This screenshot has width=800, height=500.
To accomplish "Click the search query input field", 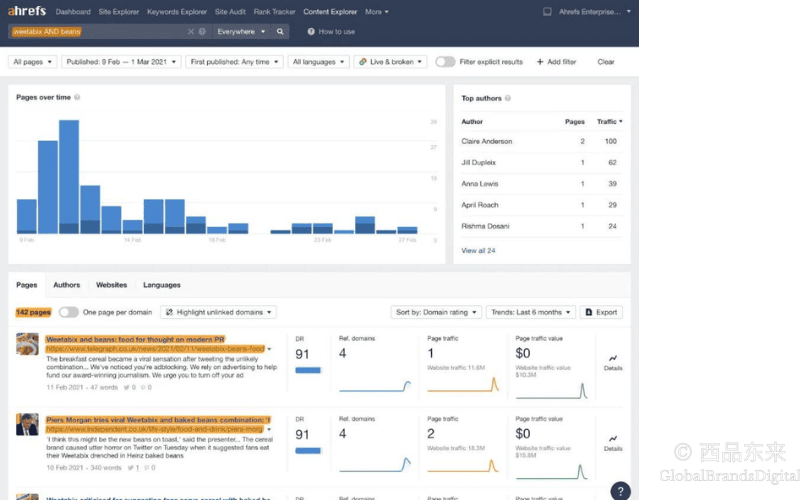I will click(108, 32).
